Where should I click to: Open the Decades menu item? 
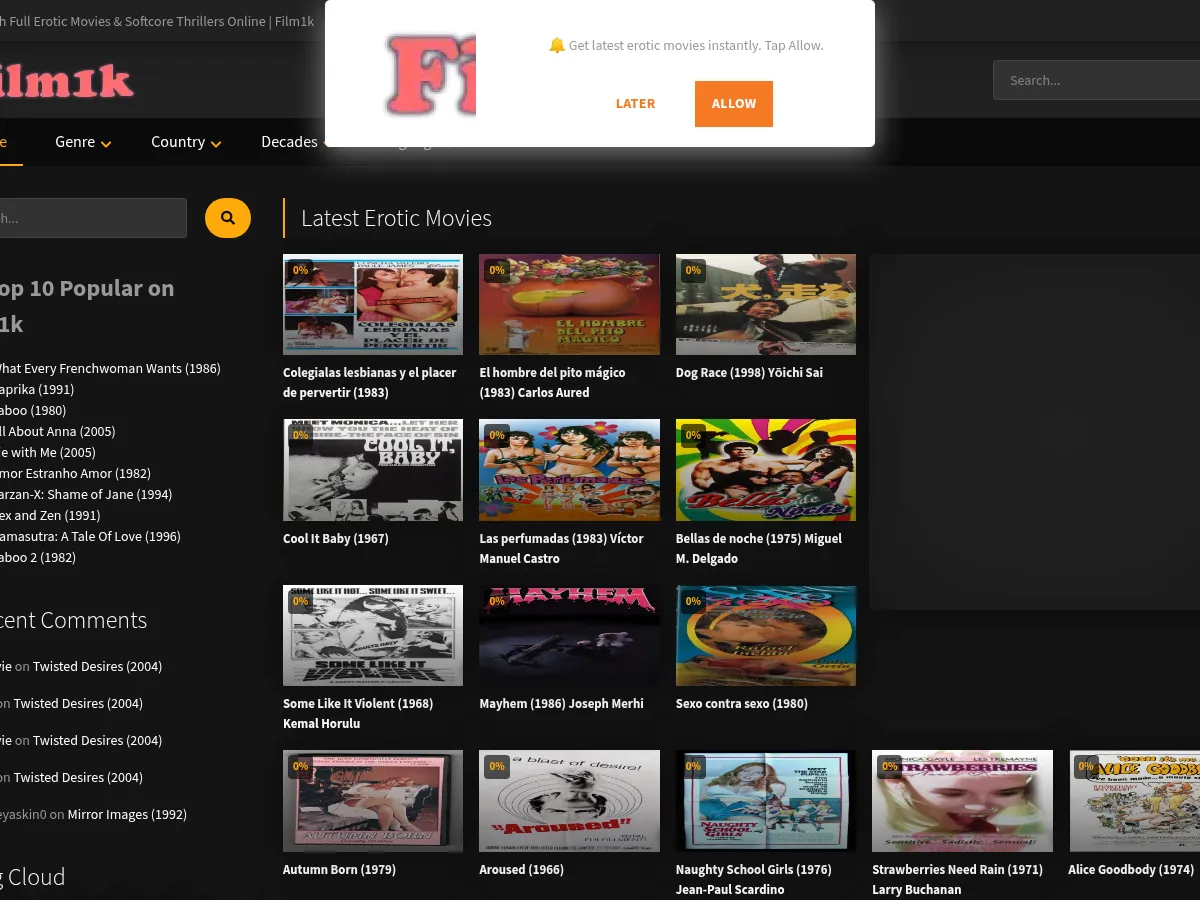coord(289,142)
